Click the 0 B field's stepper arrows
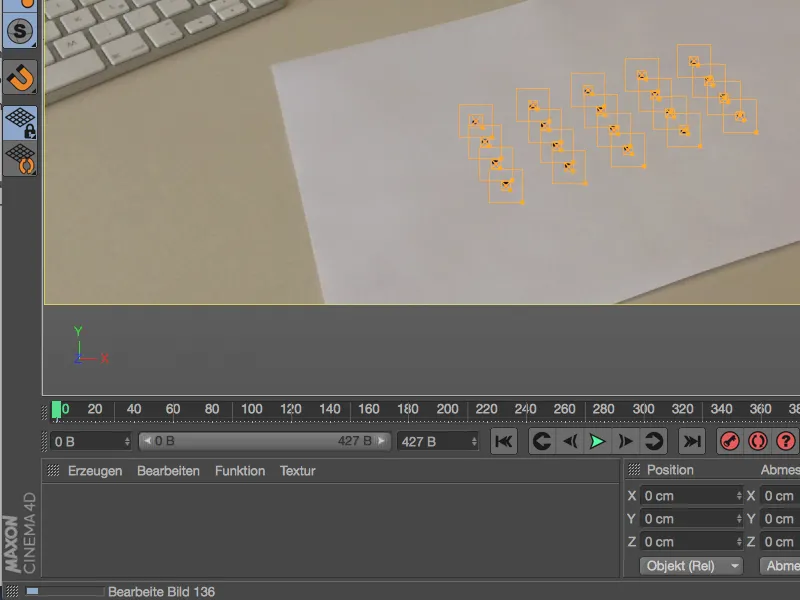 pyautogui.click(x=127, y=441)
